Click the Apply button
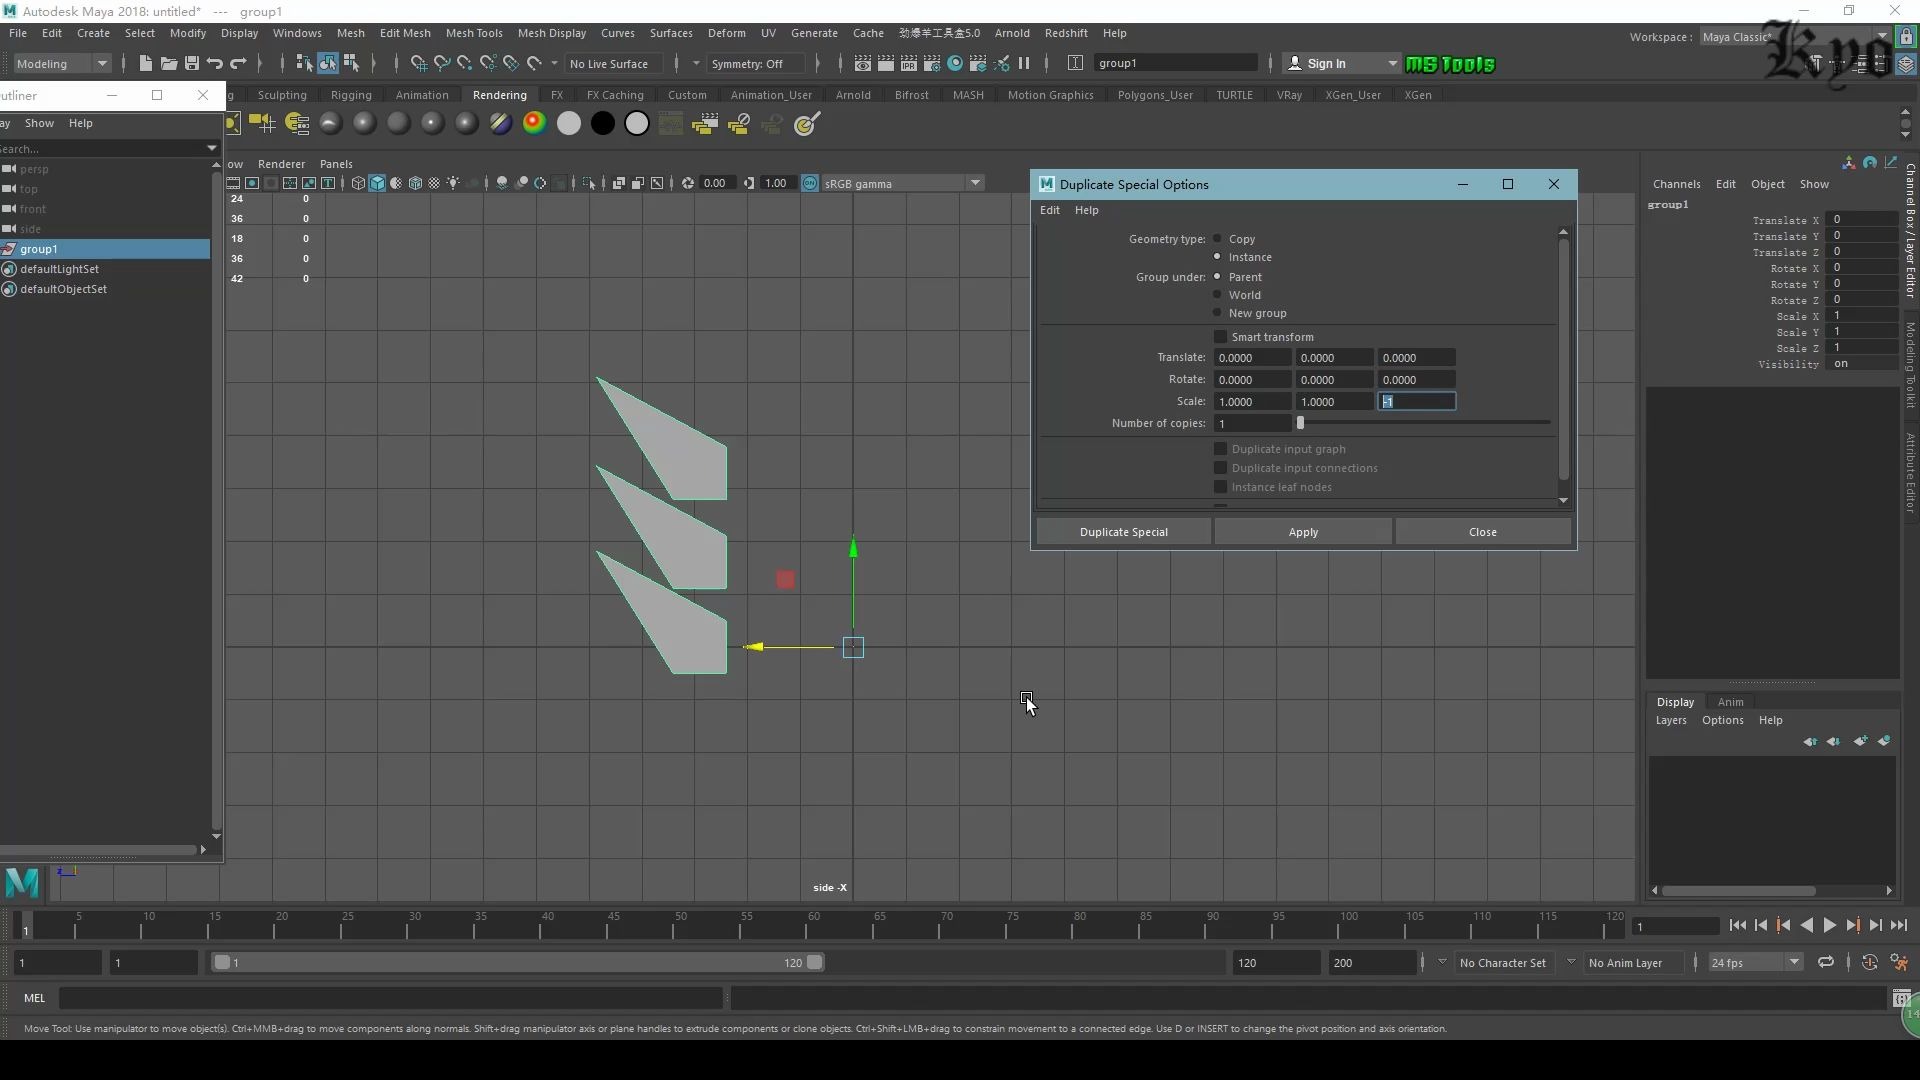The height and width of the screenshot is (1080, 1920). (x=1303, y=532)
